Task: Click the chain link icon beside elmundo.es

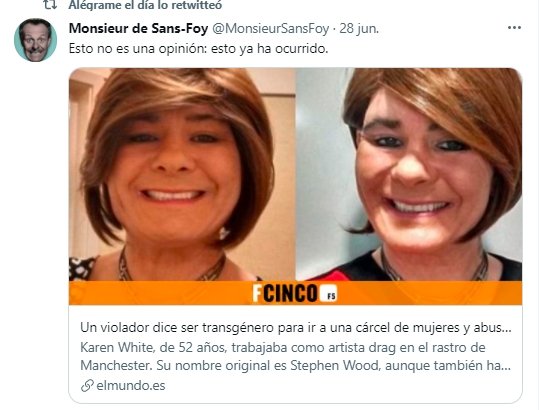Action: [87, 386]
